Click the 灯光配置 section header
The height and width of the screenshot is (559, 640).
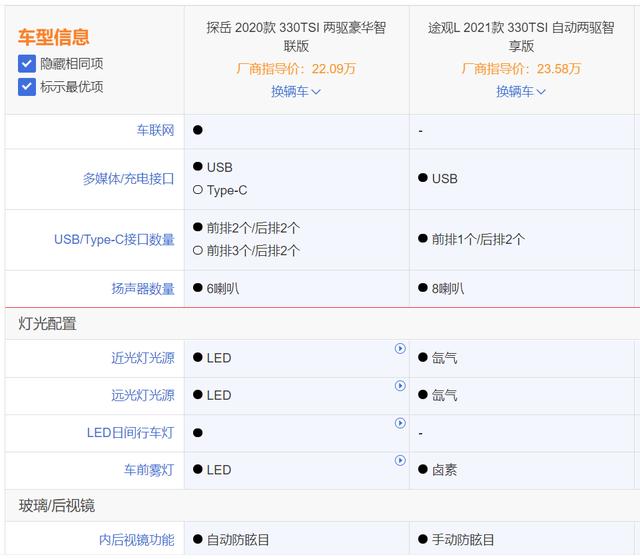point(47,324)
